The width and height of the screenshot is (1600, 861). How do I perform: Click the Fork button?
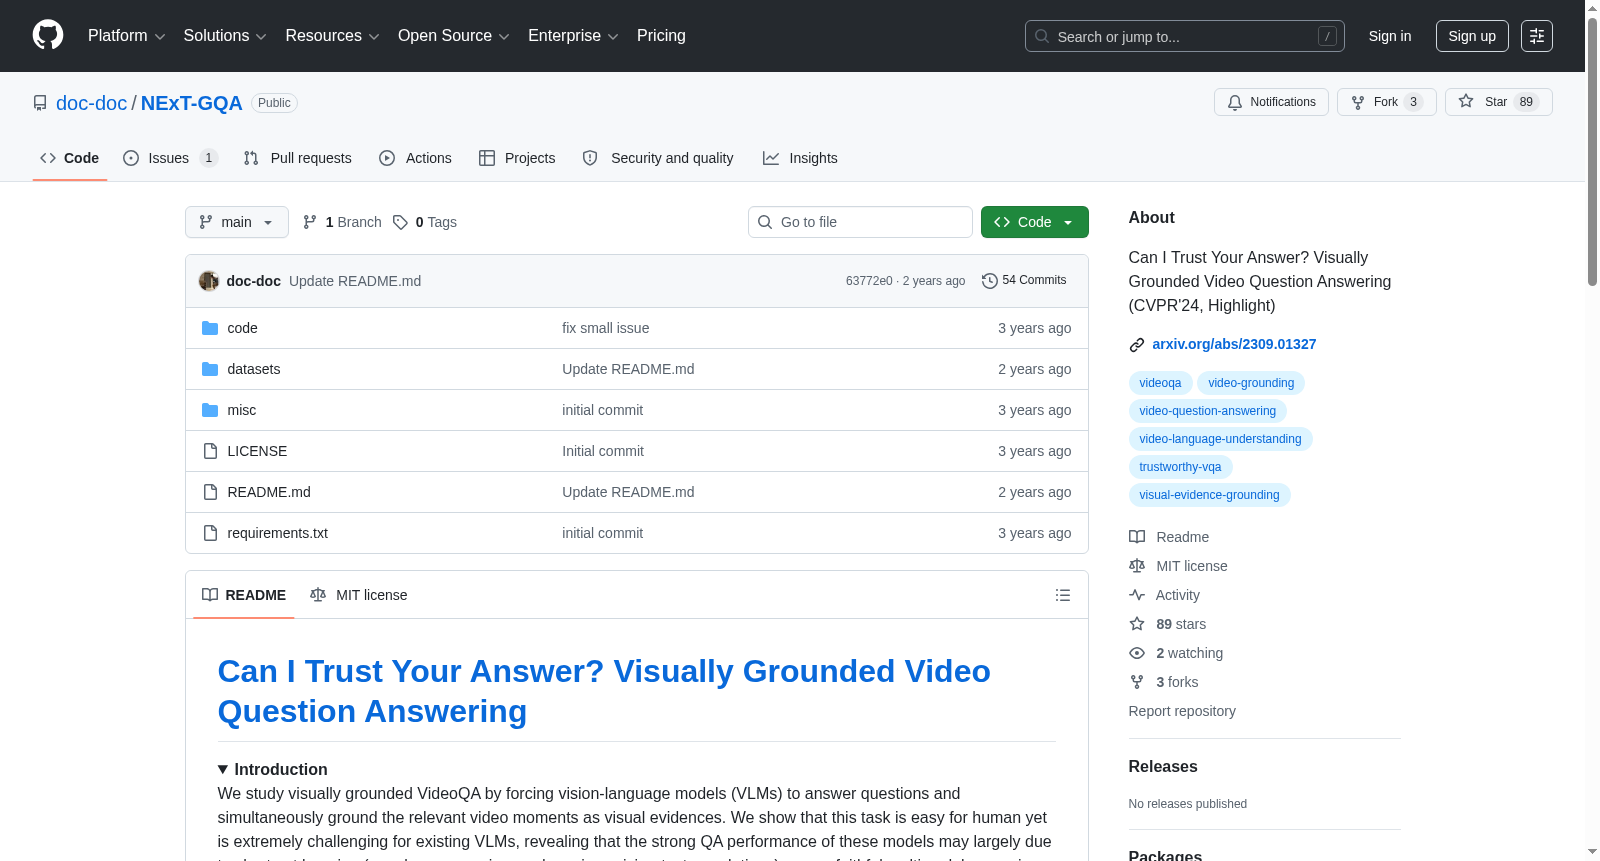click(x=1387, y=102)
